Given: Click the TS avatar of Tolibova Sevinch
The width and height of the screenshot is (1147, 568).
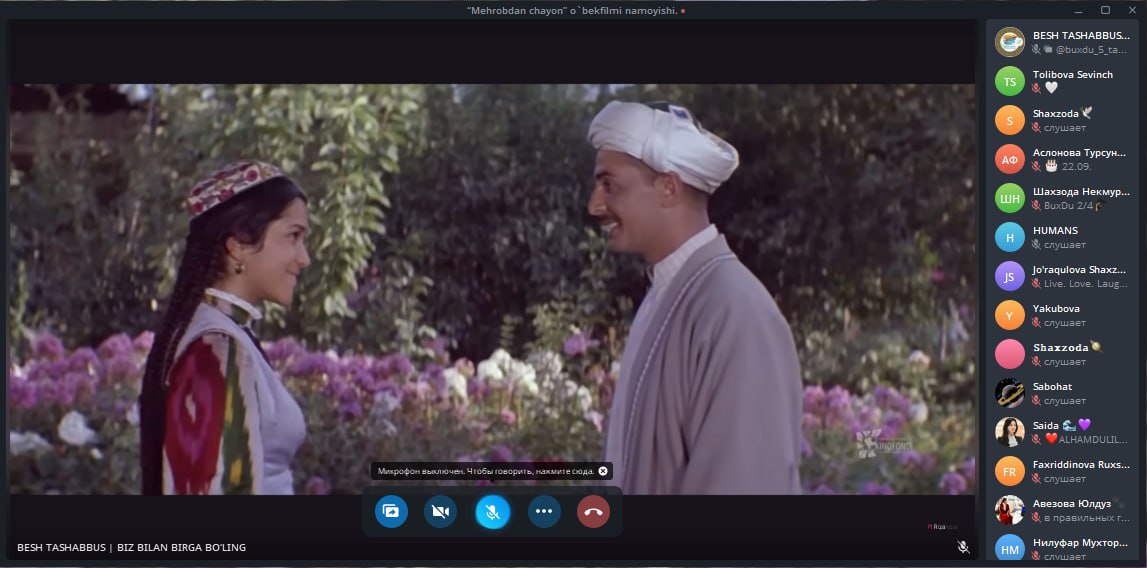Looking at the screenshot, I should click(1009, 81).
